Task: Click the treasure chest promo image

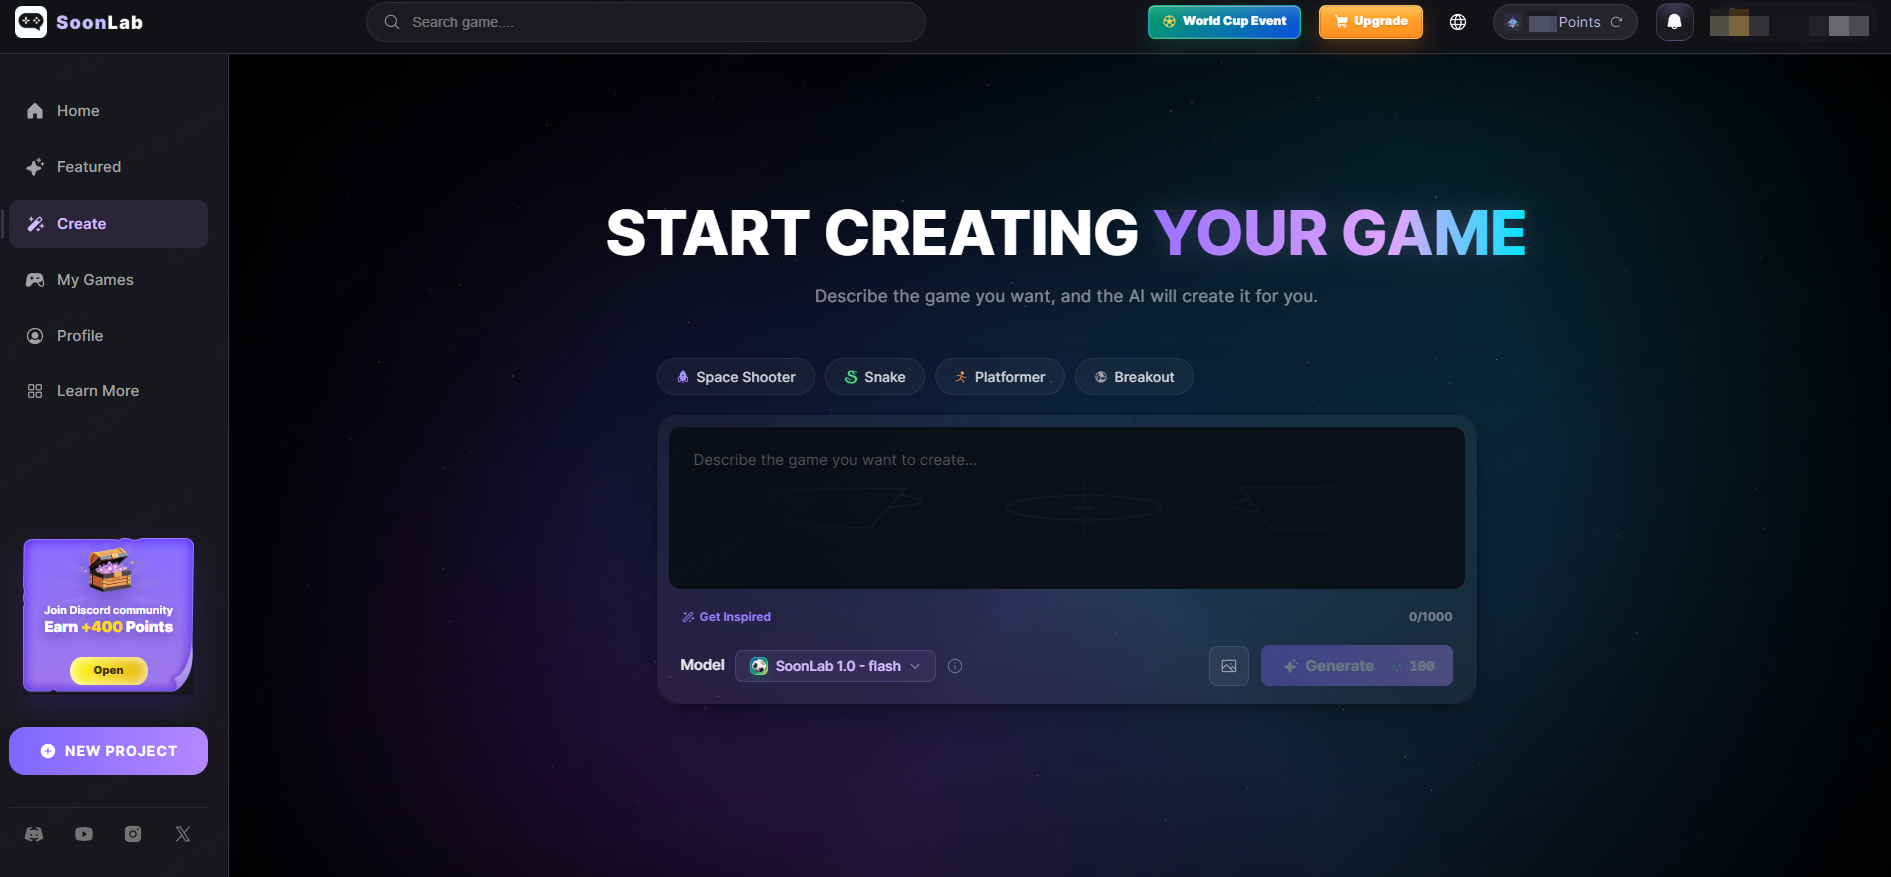Action: point(110,569)
